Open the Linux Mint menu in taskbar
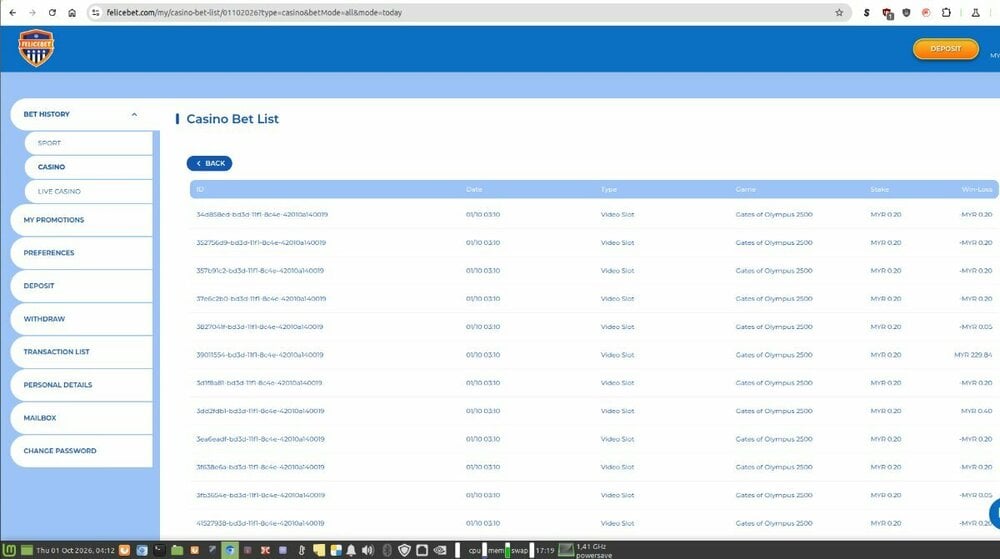The width and height of the screenshot is (1000, 559). coord(9,550)
